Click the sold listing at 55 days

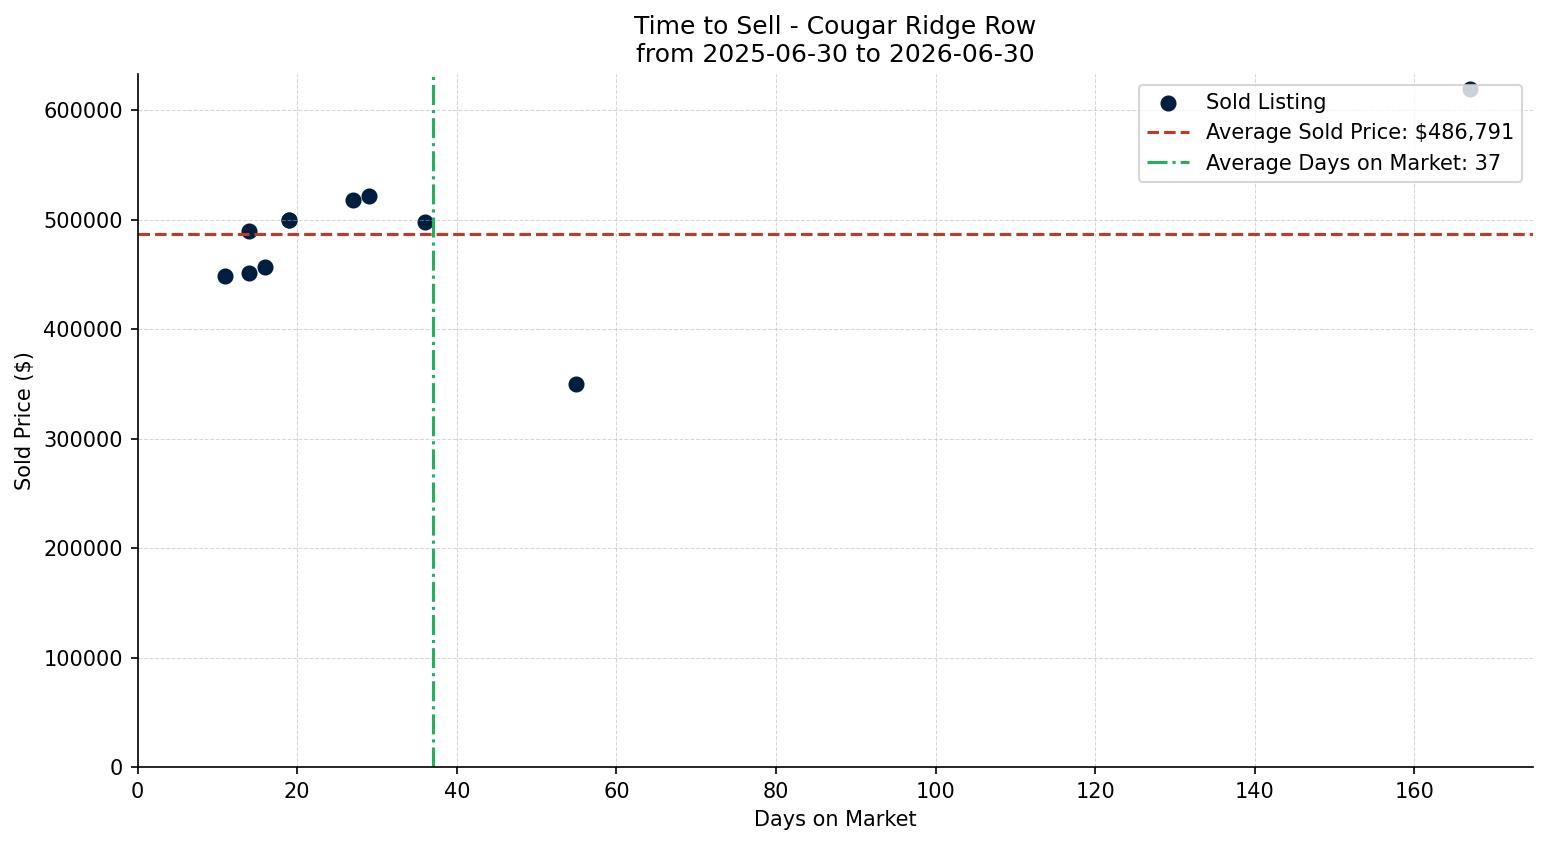[576, 384]
